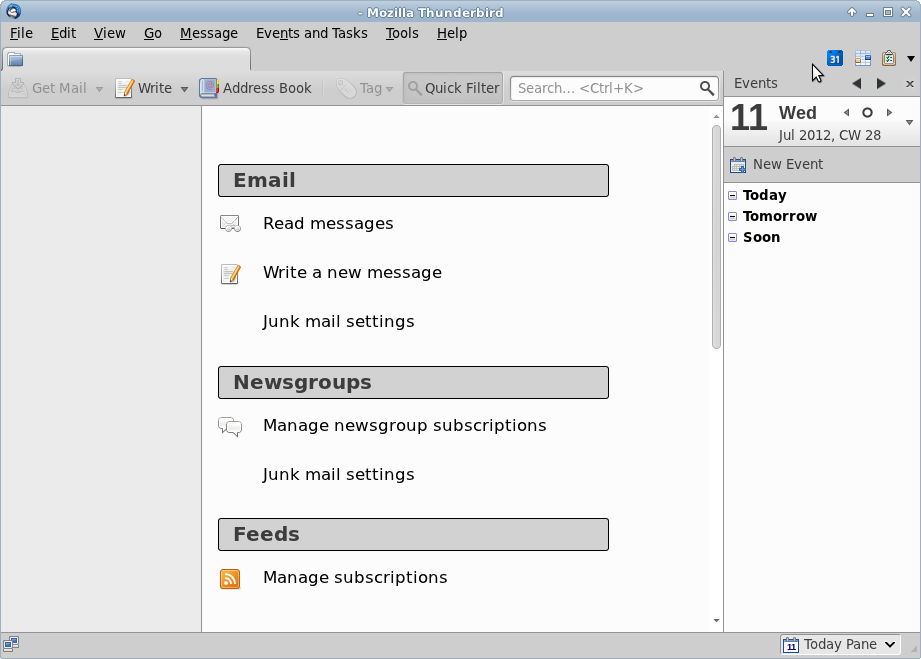Open Manage newsgroup subscriptions link
921x659 pixels.
[x=405, y=425]
